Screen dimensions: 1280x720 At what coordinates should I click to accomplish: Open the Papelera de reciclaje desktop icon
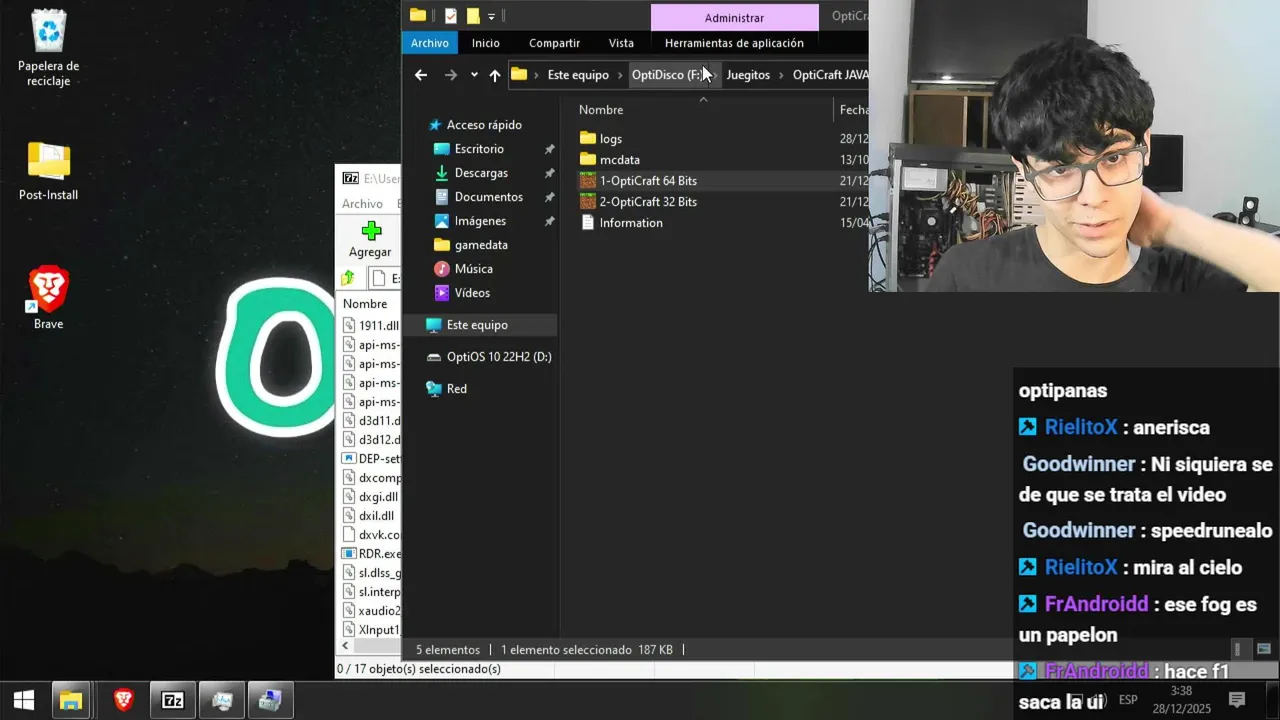48,47
